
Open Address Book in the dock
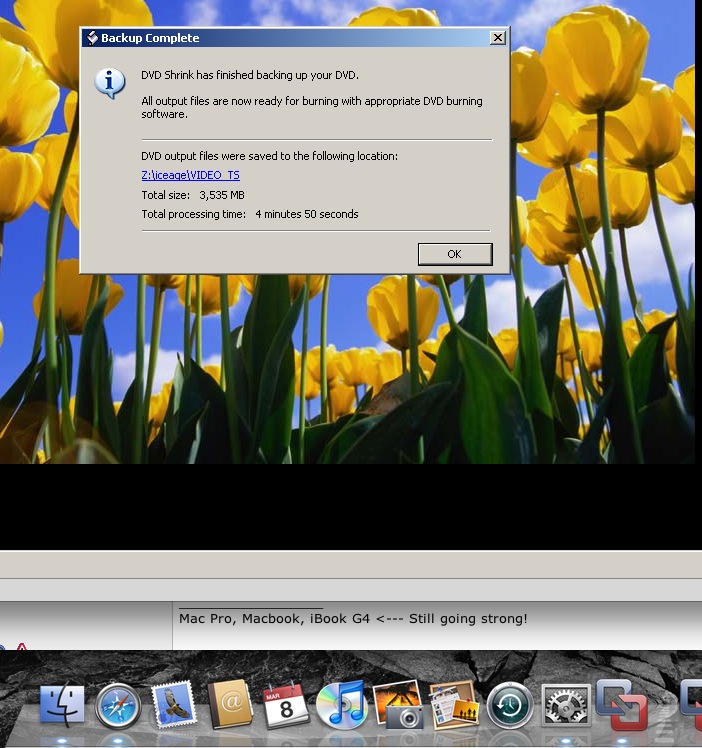click(x=230, y=704)
